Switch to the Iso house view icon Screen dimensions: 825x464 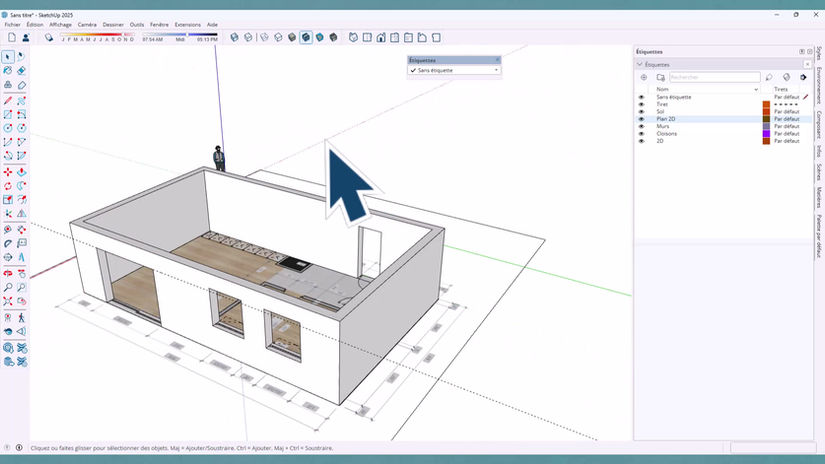(x=354, y=37)
